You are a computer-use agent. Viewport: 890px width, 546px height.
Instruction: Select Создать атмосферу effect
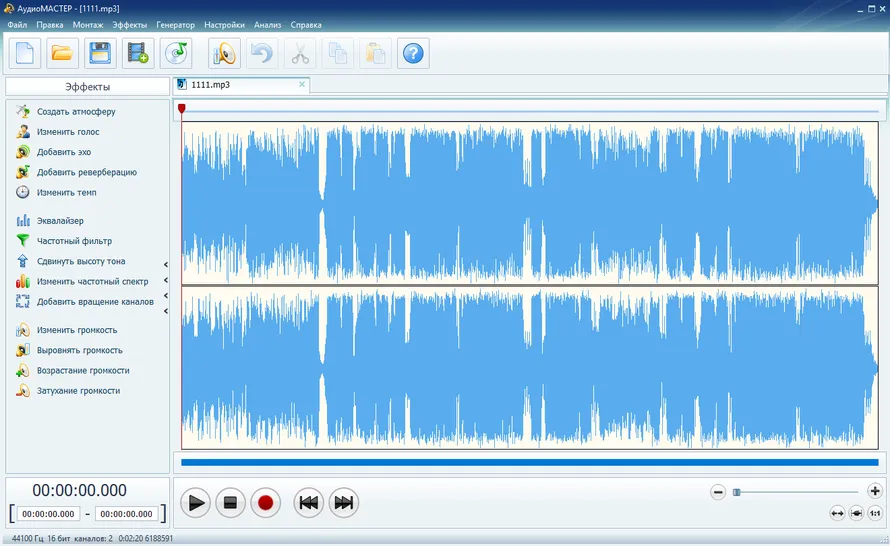tap(76, 112)
